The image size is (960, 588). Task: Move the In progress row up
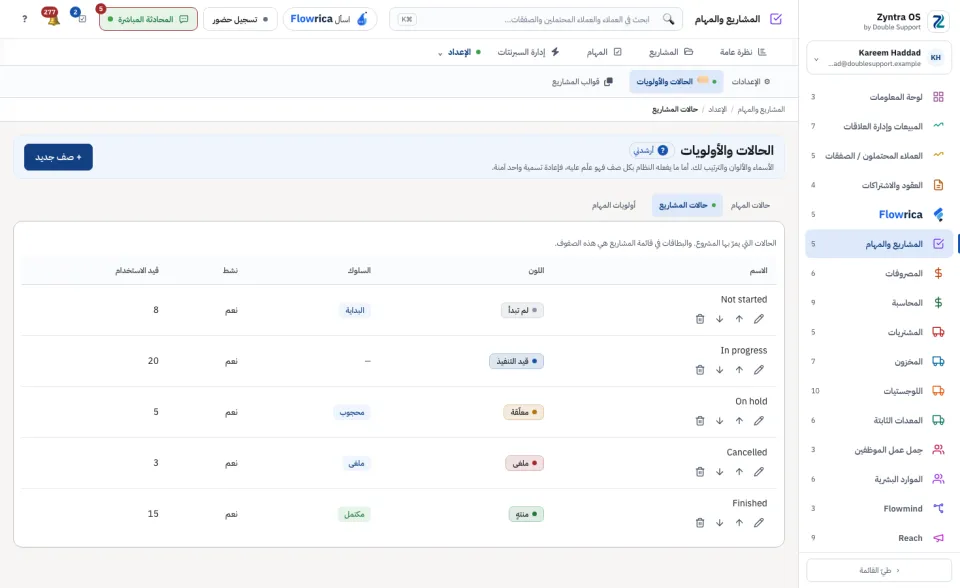coord(739,369)
